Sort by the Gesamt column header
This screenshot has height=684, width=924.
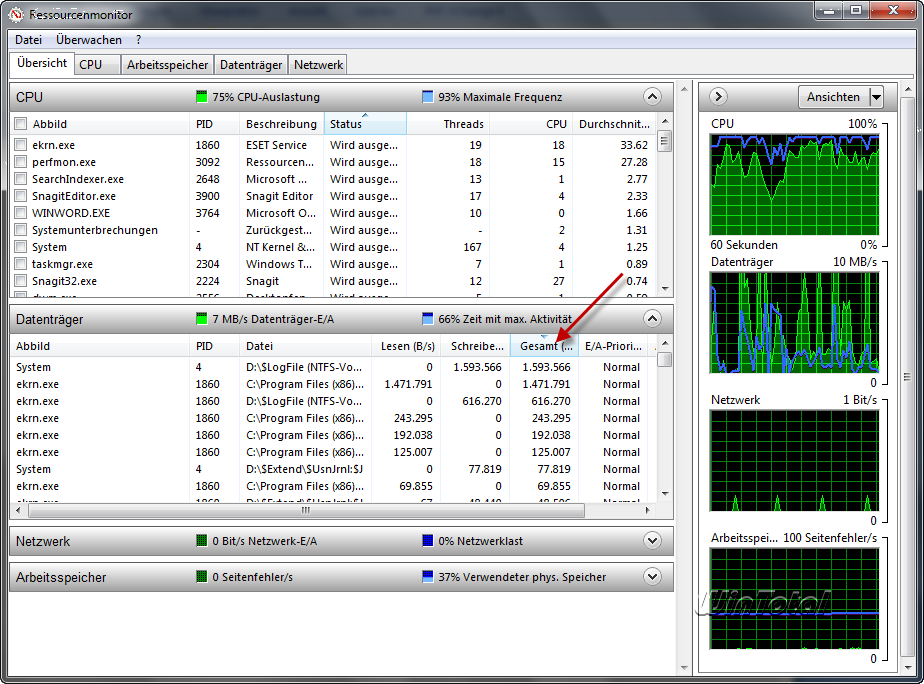[543, 346]
